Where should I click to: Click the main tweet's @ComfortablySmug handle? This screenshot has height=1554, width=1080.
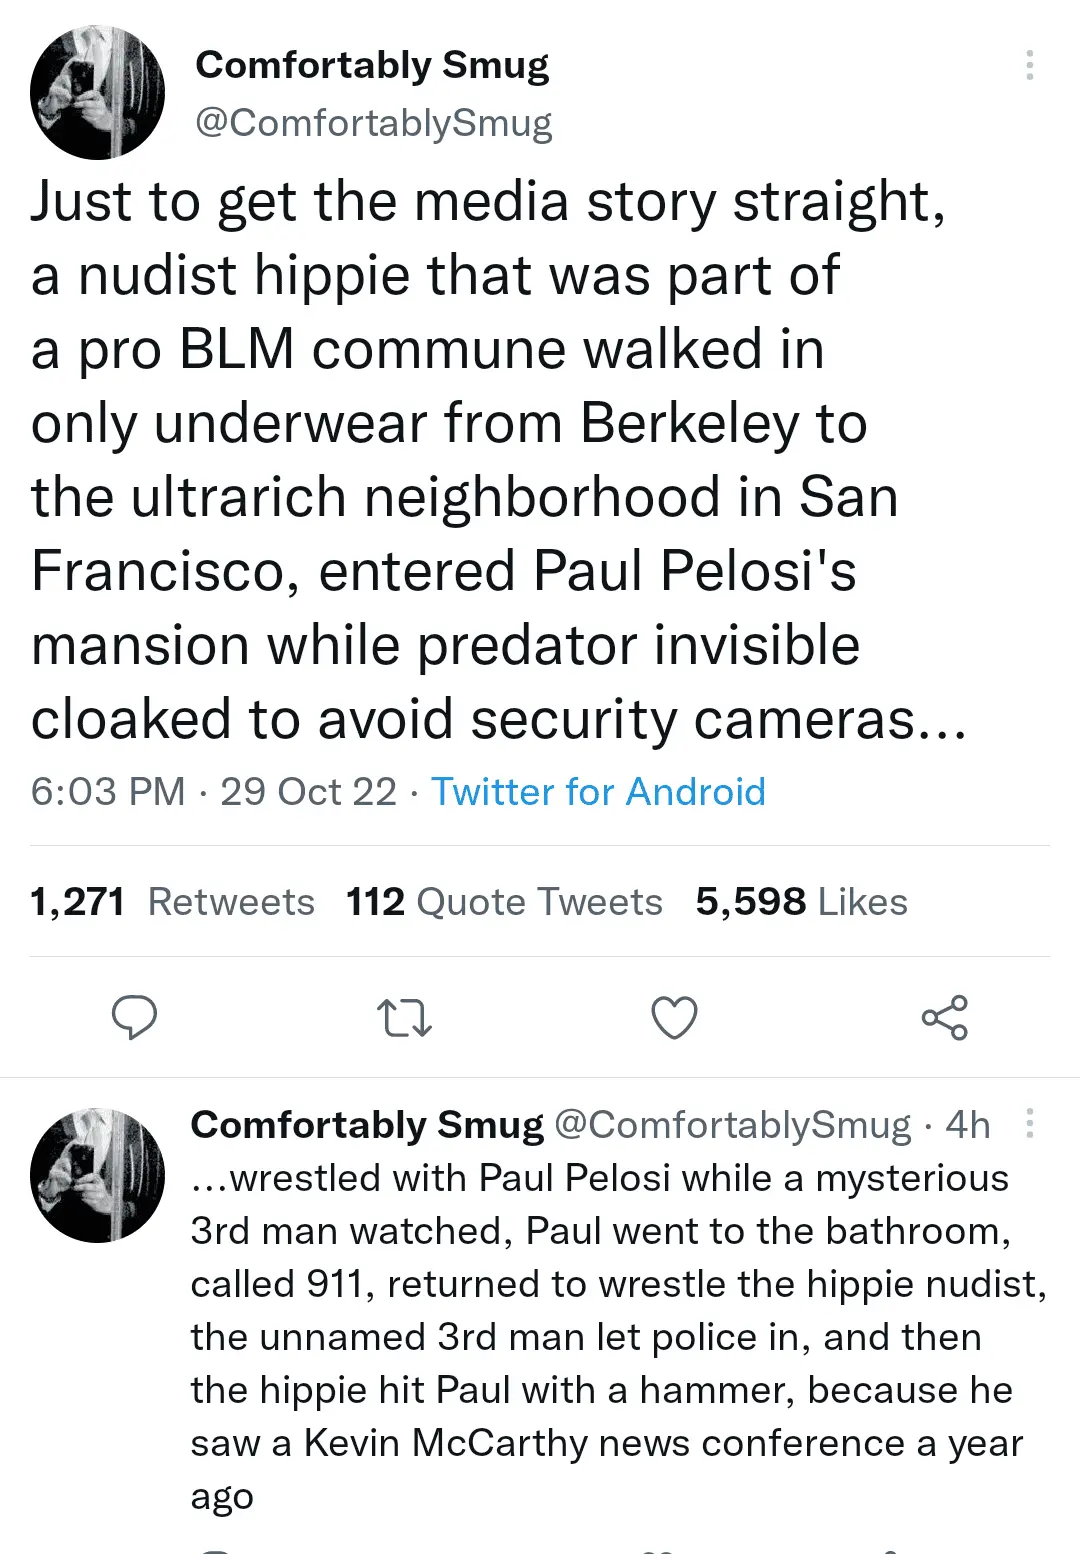coord(374,123)
